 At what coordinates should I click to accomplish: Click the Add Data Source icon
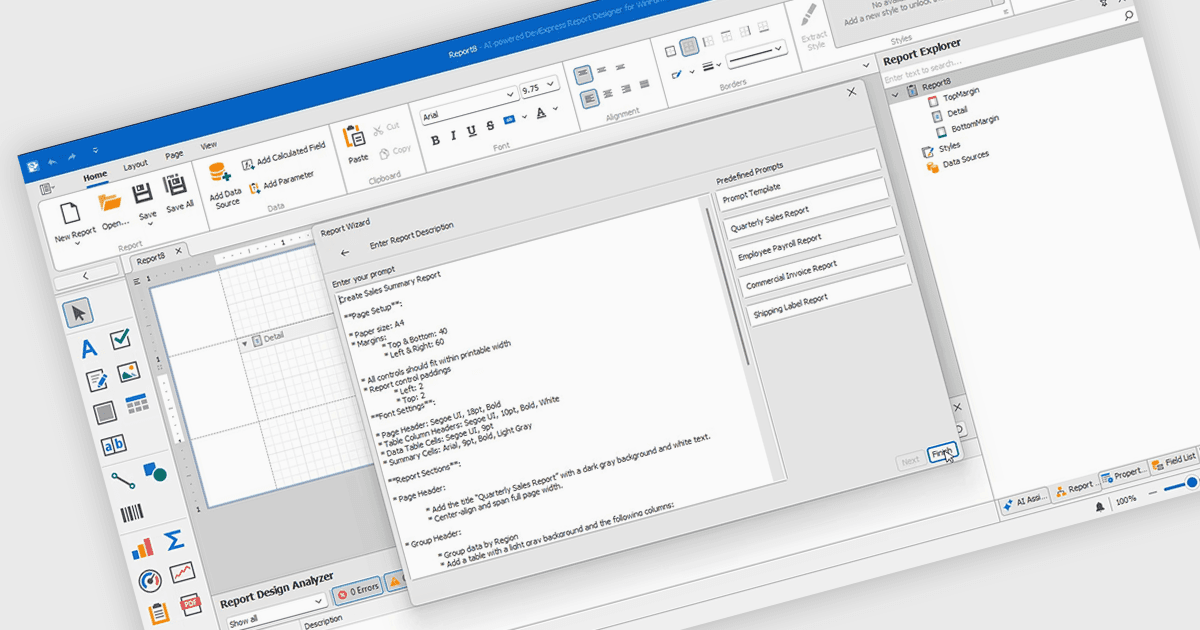[x=220, y=171]
